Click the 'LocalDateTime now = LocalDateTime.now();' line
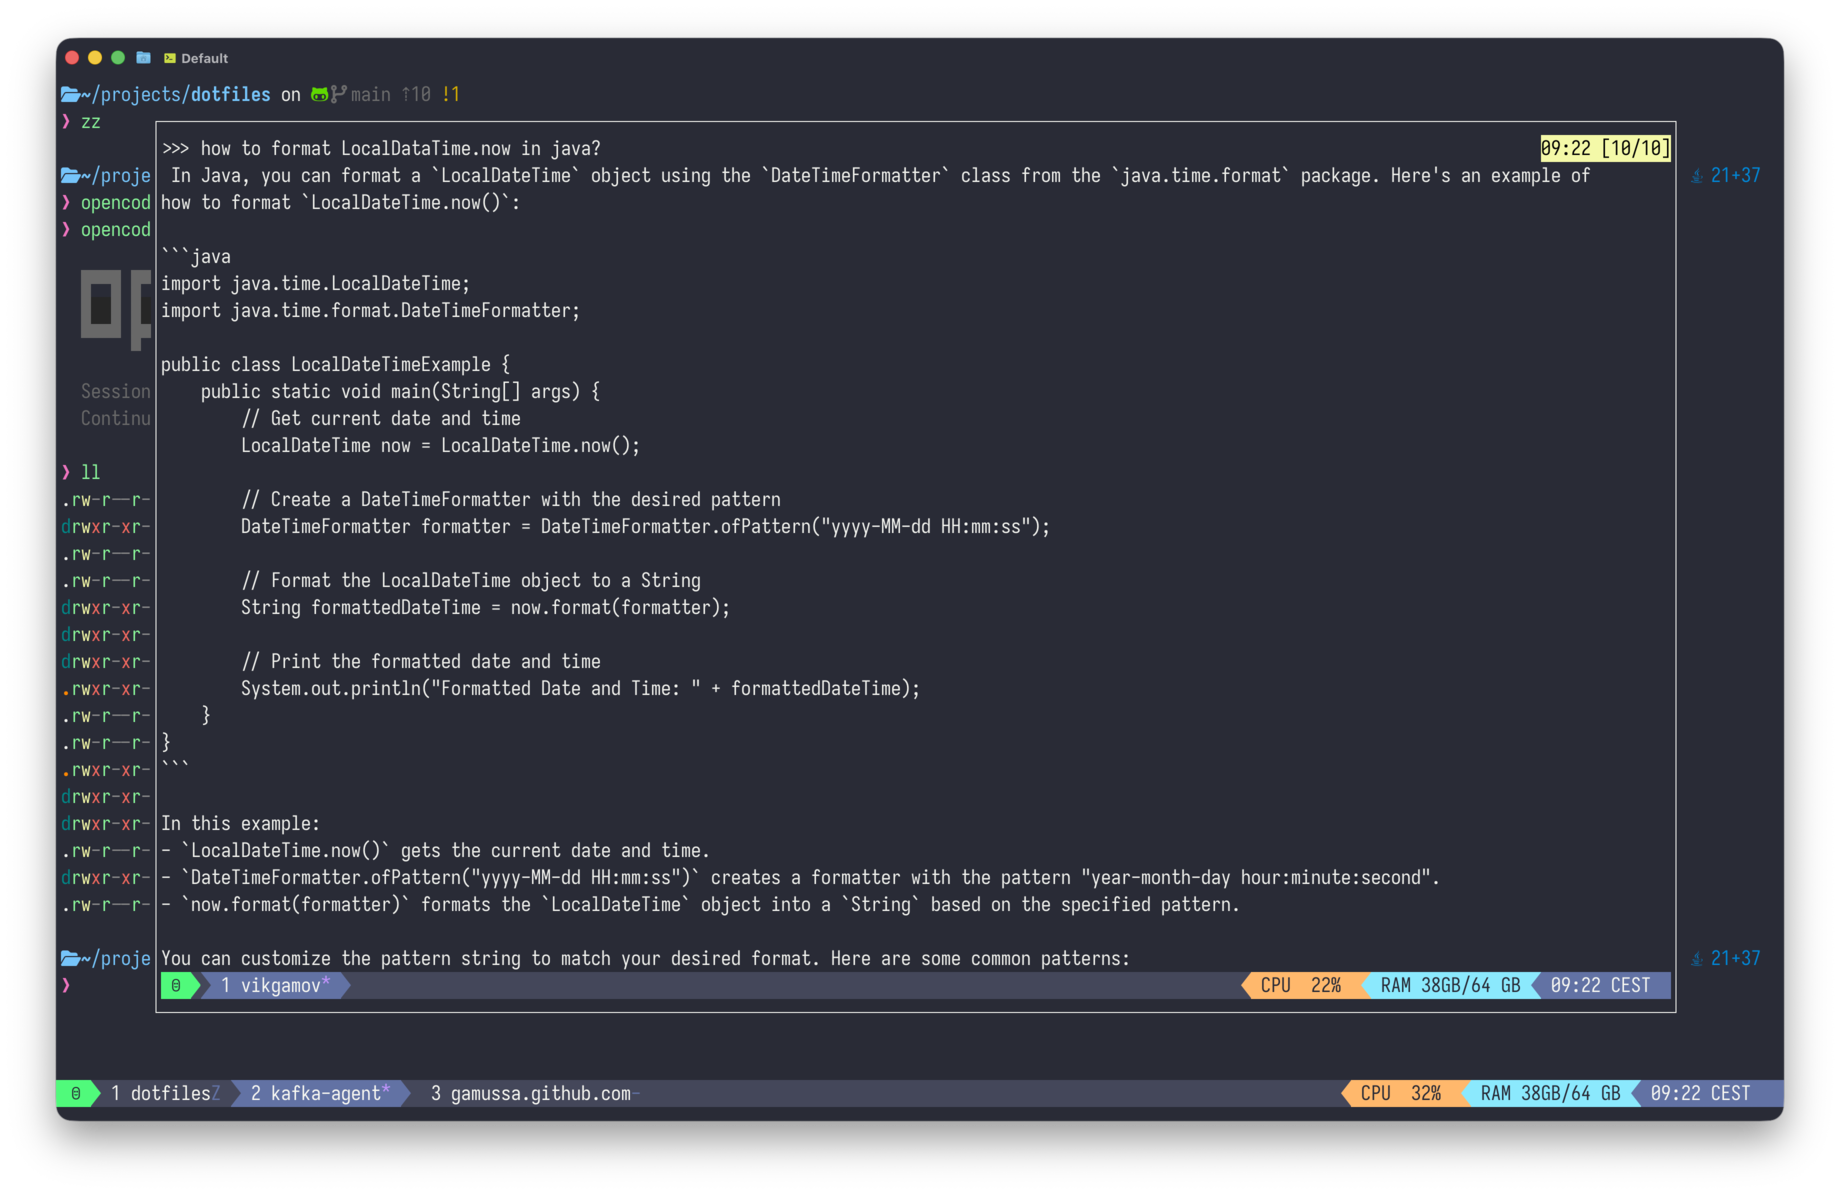Image resolution: width=1840 pixels, height=1195 pixels. (440, 445)
